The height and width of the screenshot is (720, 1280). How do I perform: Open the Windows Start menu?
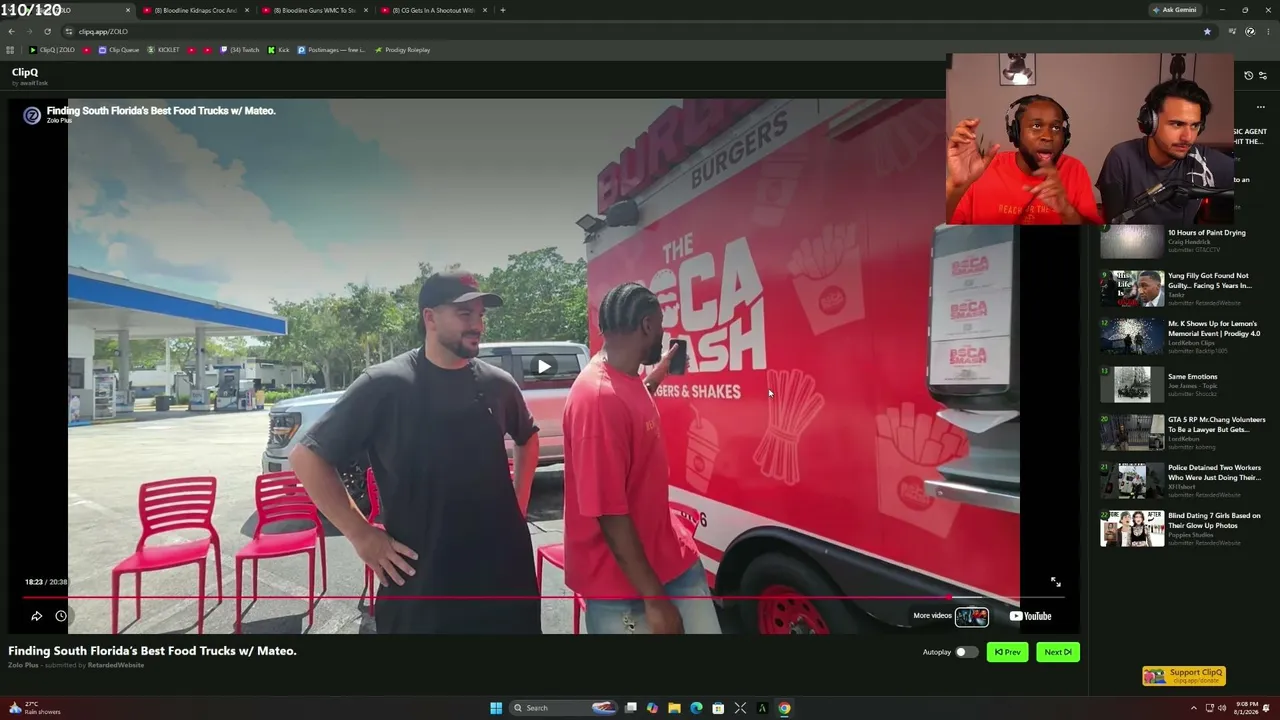click(x=496, y=708)
